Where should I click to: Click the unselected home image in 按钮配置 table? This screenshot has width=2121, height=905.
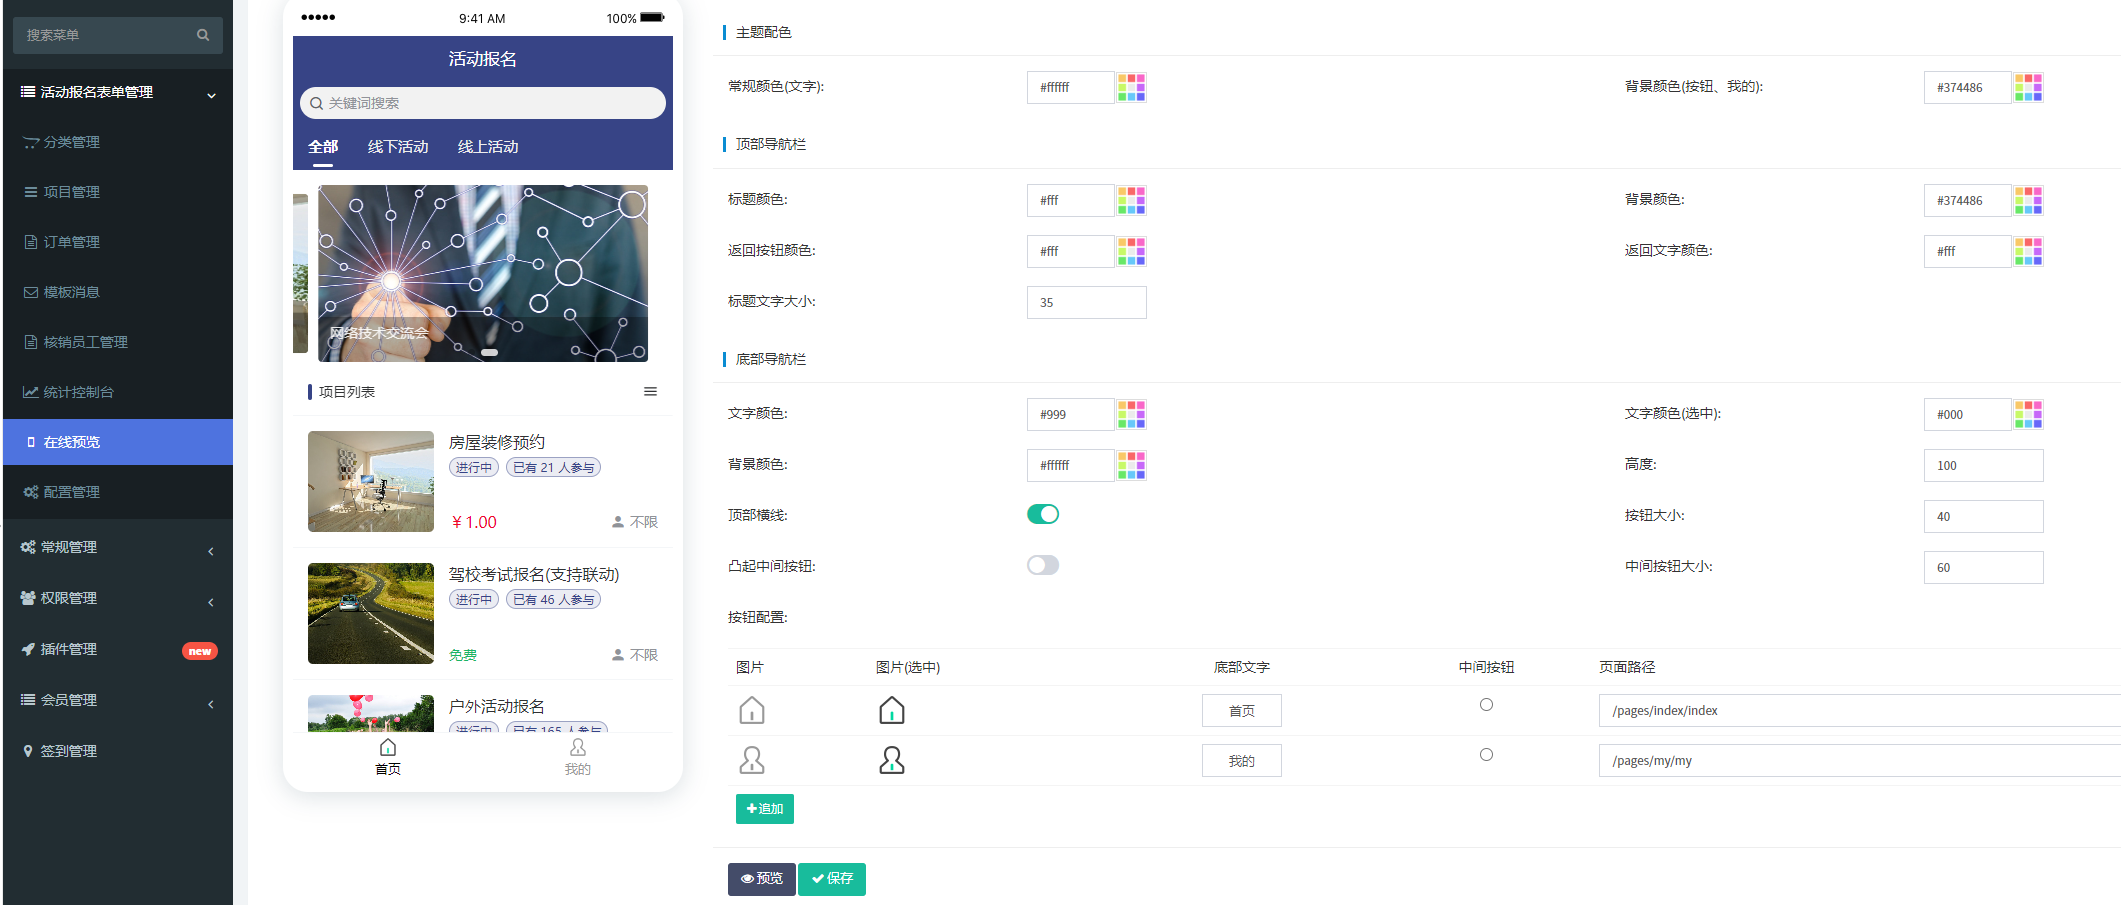751,711
